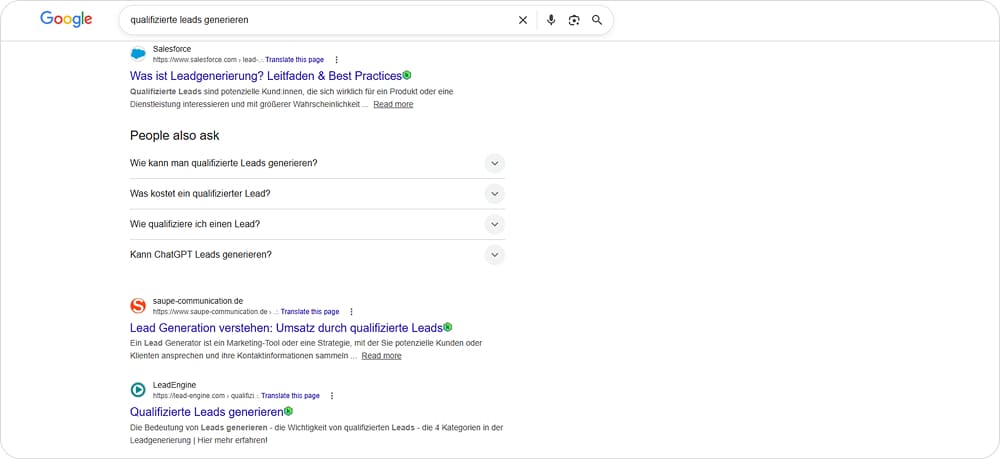
Task: Click green badge beside Qualifizierte Leads generieren title
Action: (288, 411)
